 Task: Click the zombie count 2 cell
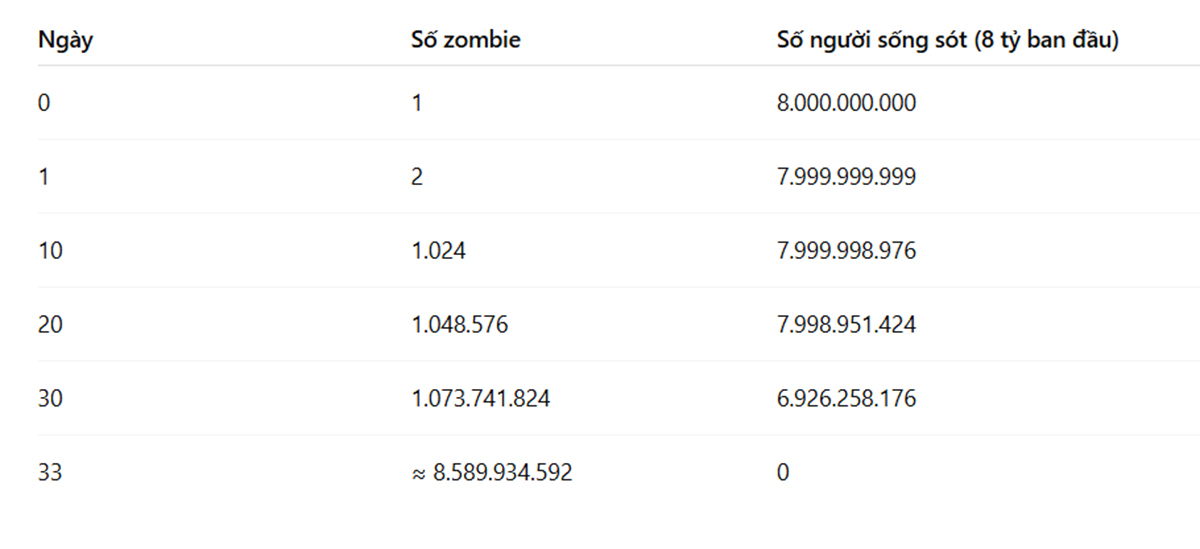click(417, 177)
